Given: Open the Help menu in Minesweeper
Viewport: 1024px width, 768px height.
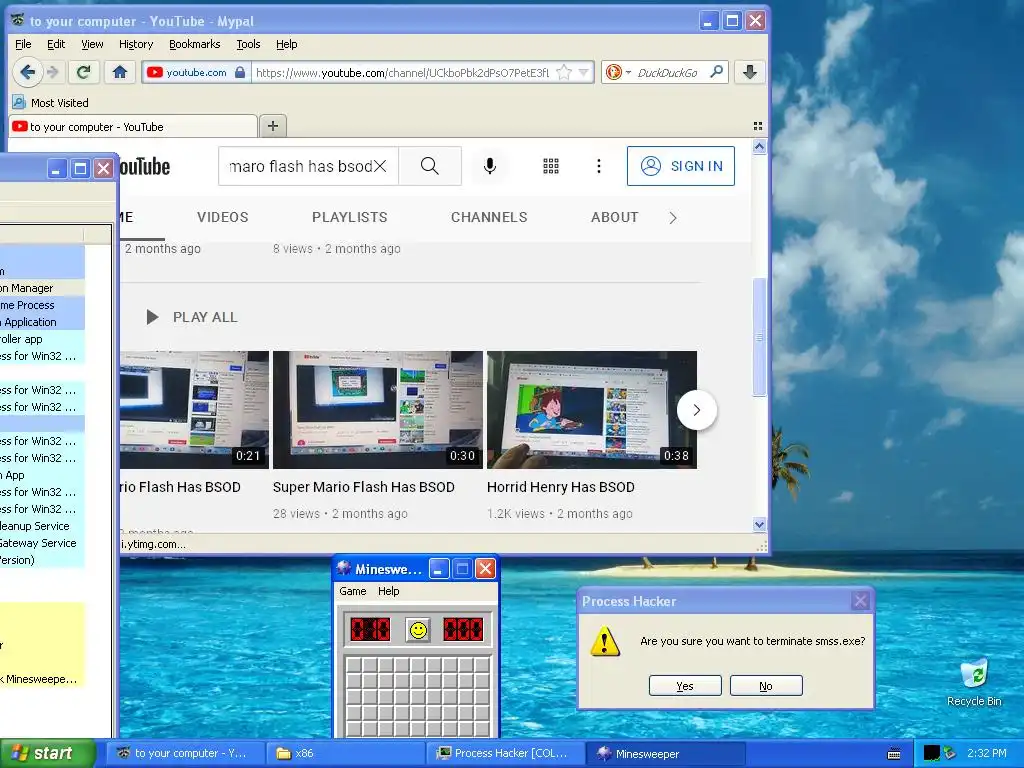Looking at the screenshot, I should [389, 591].
